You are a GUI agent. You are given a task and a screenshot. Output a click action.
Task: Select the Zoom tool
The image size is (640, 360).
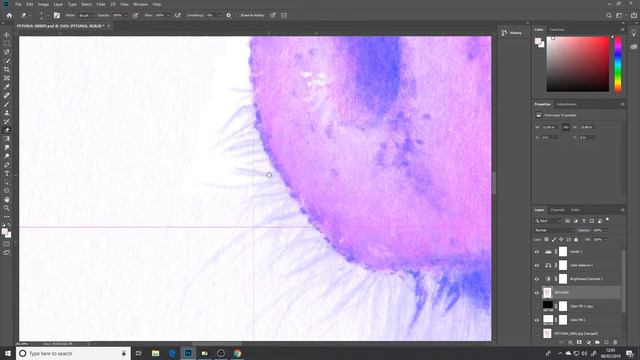(7, 208)
